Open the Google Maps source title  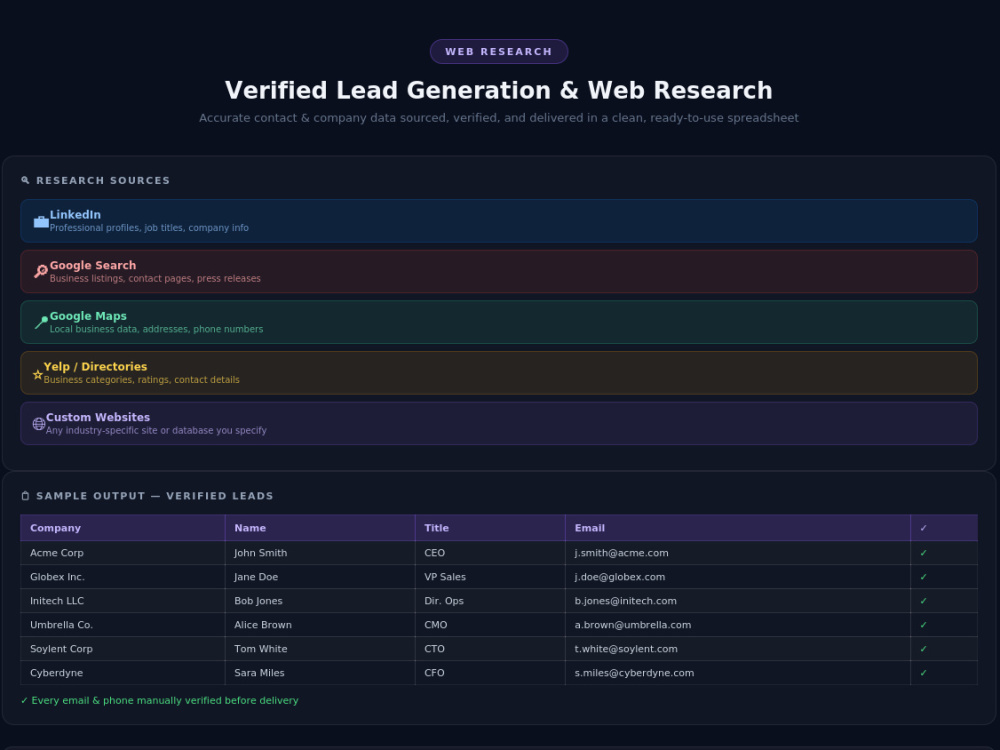click(x=88, y=316)
